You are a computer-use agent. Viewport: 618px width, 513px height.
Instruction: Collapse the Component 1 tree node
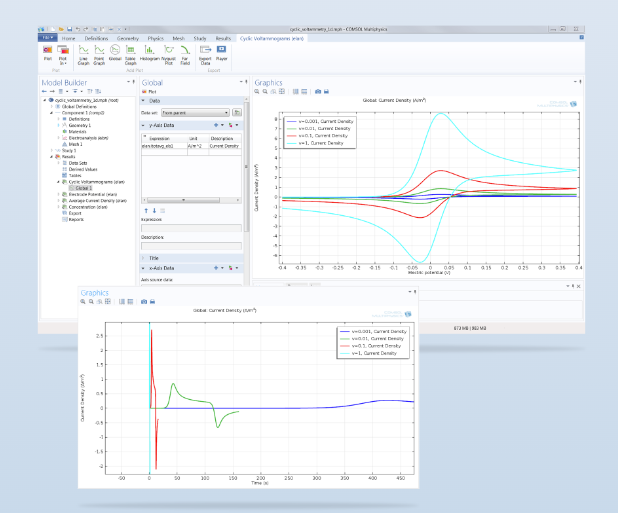(x=52, y=113)
